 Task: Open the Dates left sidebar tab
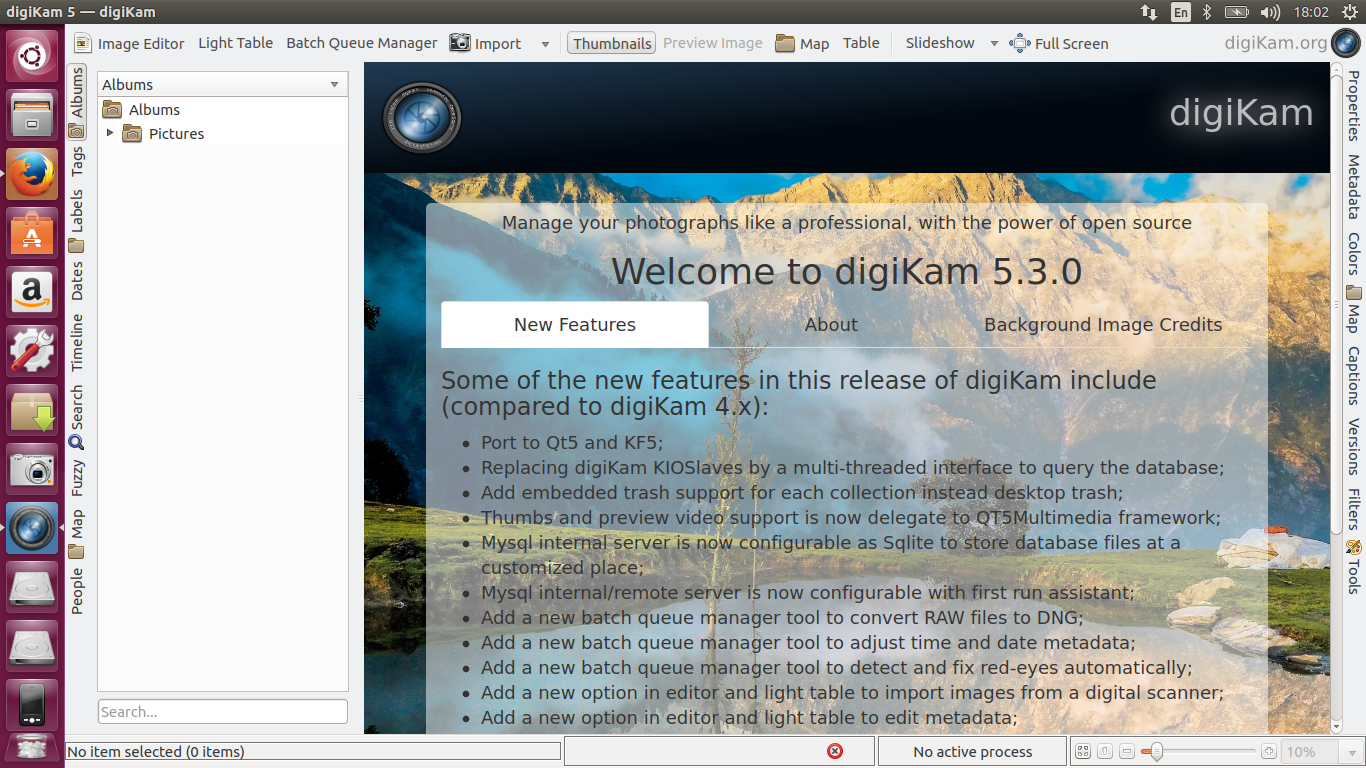77,280
